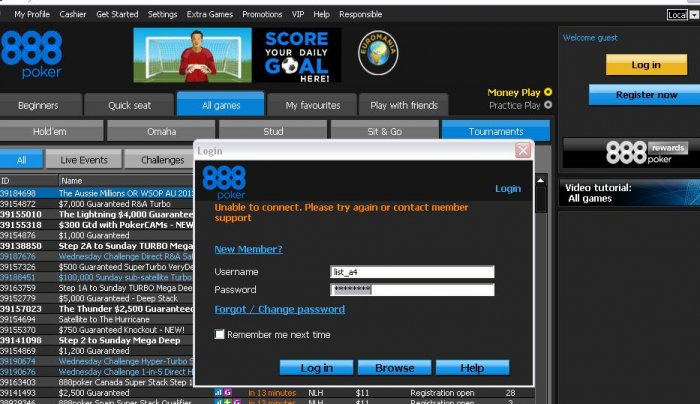Click the Browse button in Login dialog
The width and height of the screenshot is (700, 404).
pyautogui.click(x=394, y=367)
